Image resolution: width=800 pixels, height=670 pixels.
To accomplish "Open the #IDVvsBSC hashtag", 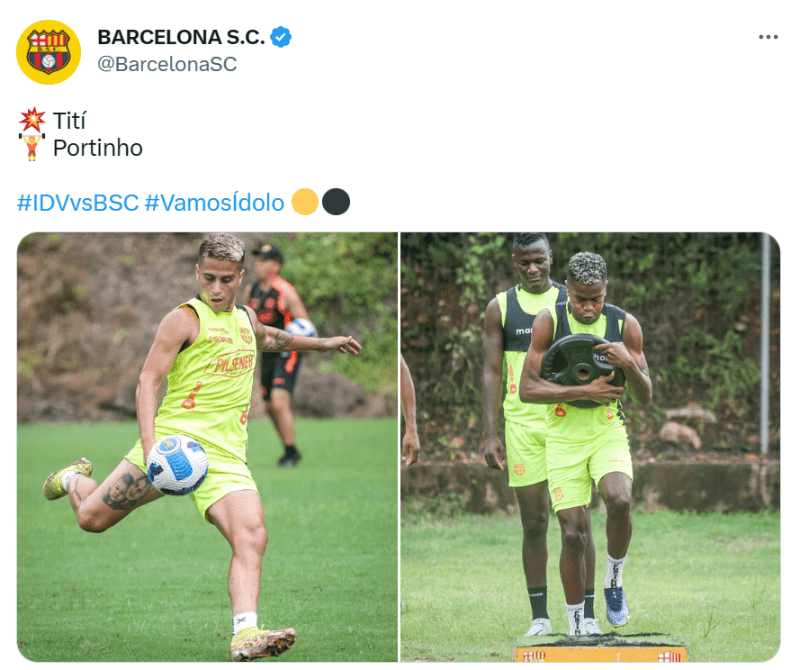I will 78,203.
